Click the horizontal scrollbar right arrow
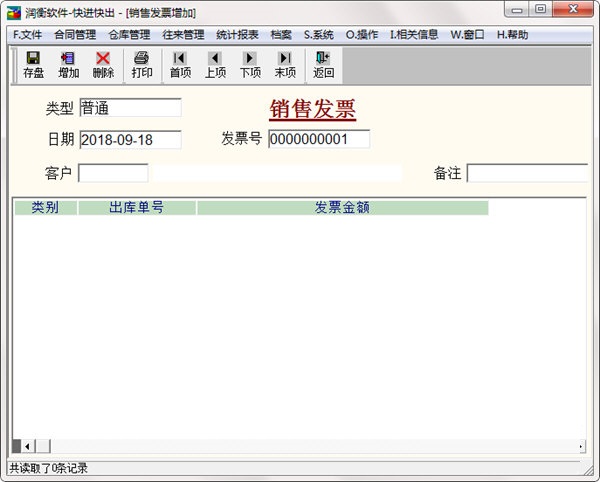Viewport: 600px width, 482px height. 581,446
